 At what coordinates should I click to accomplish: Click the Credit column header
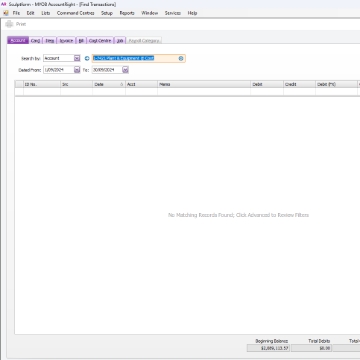(x=299, y=84)
